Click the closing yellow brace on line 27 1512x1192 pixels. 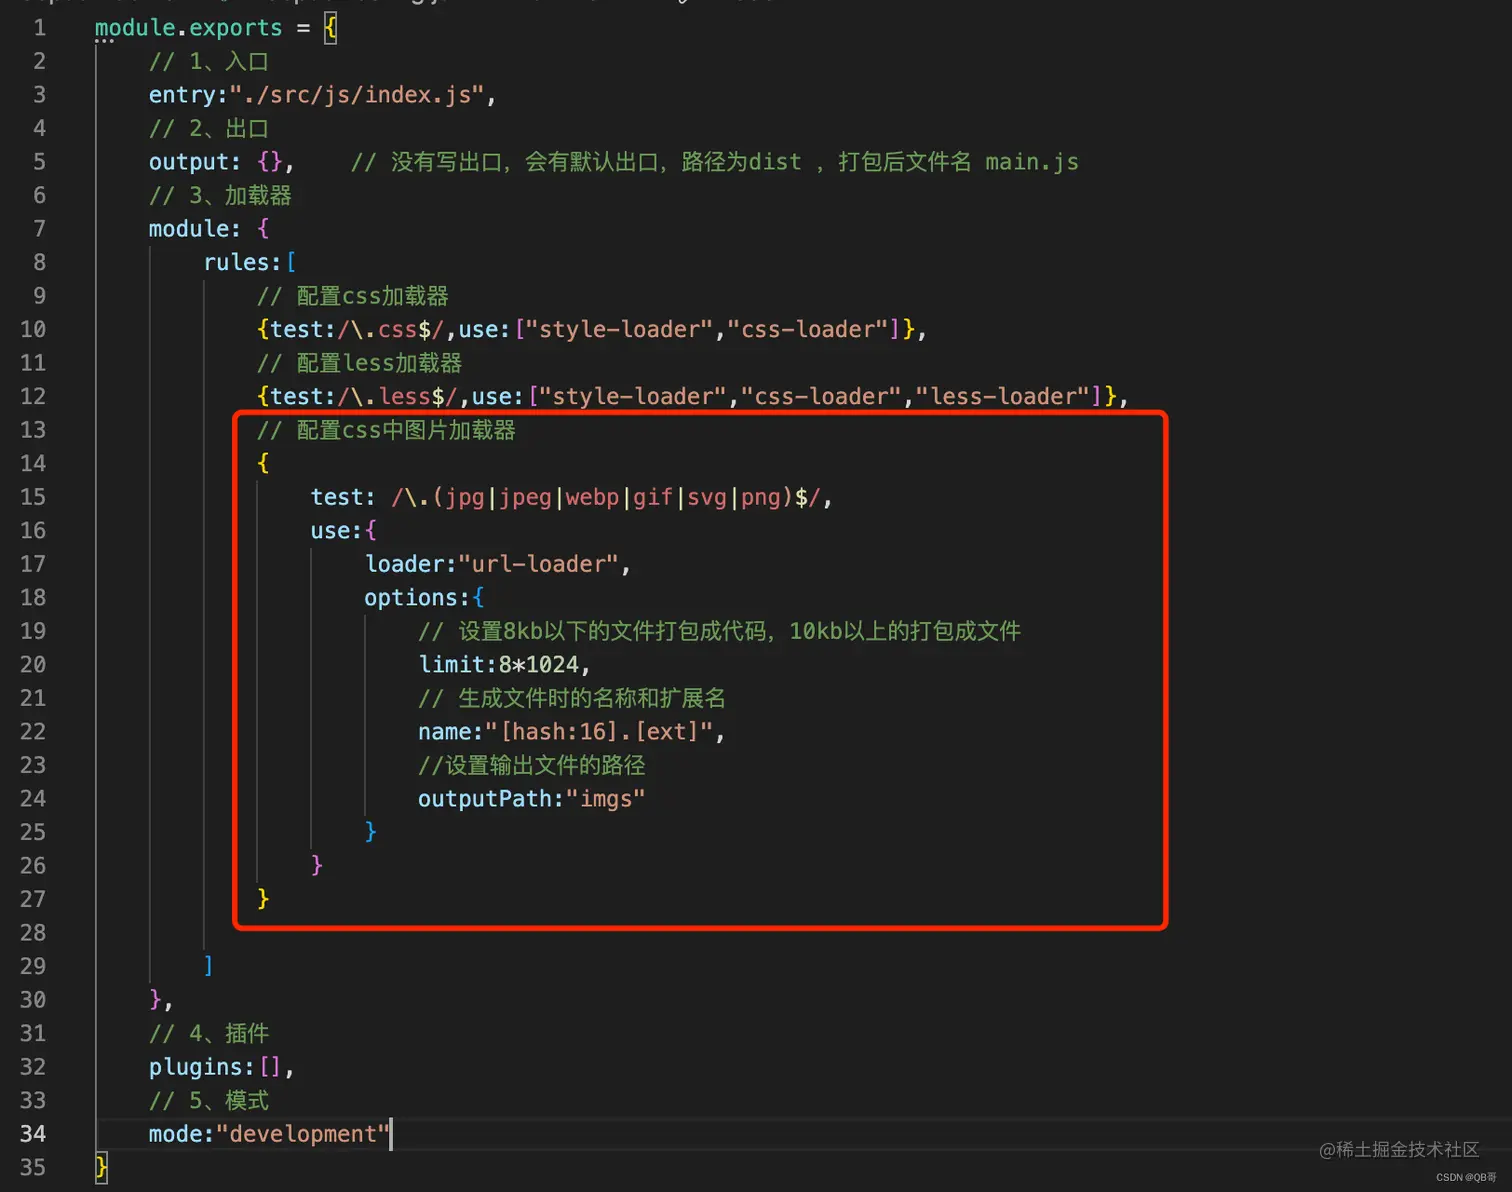(263, 898)
